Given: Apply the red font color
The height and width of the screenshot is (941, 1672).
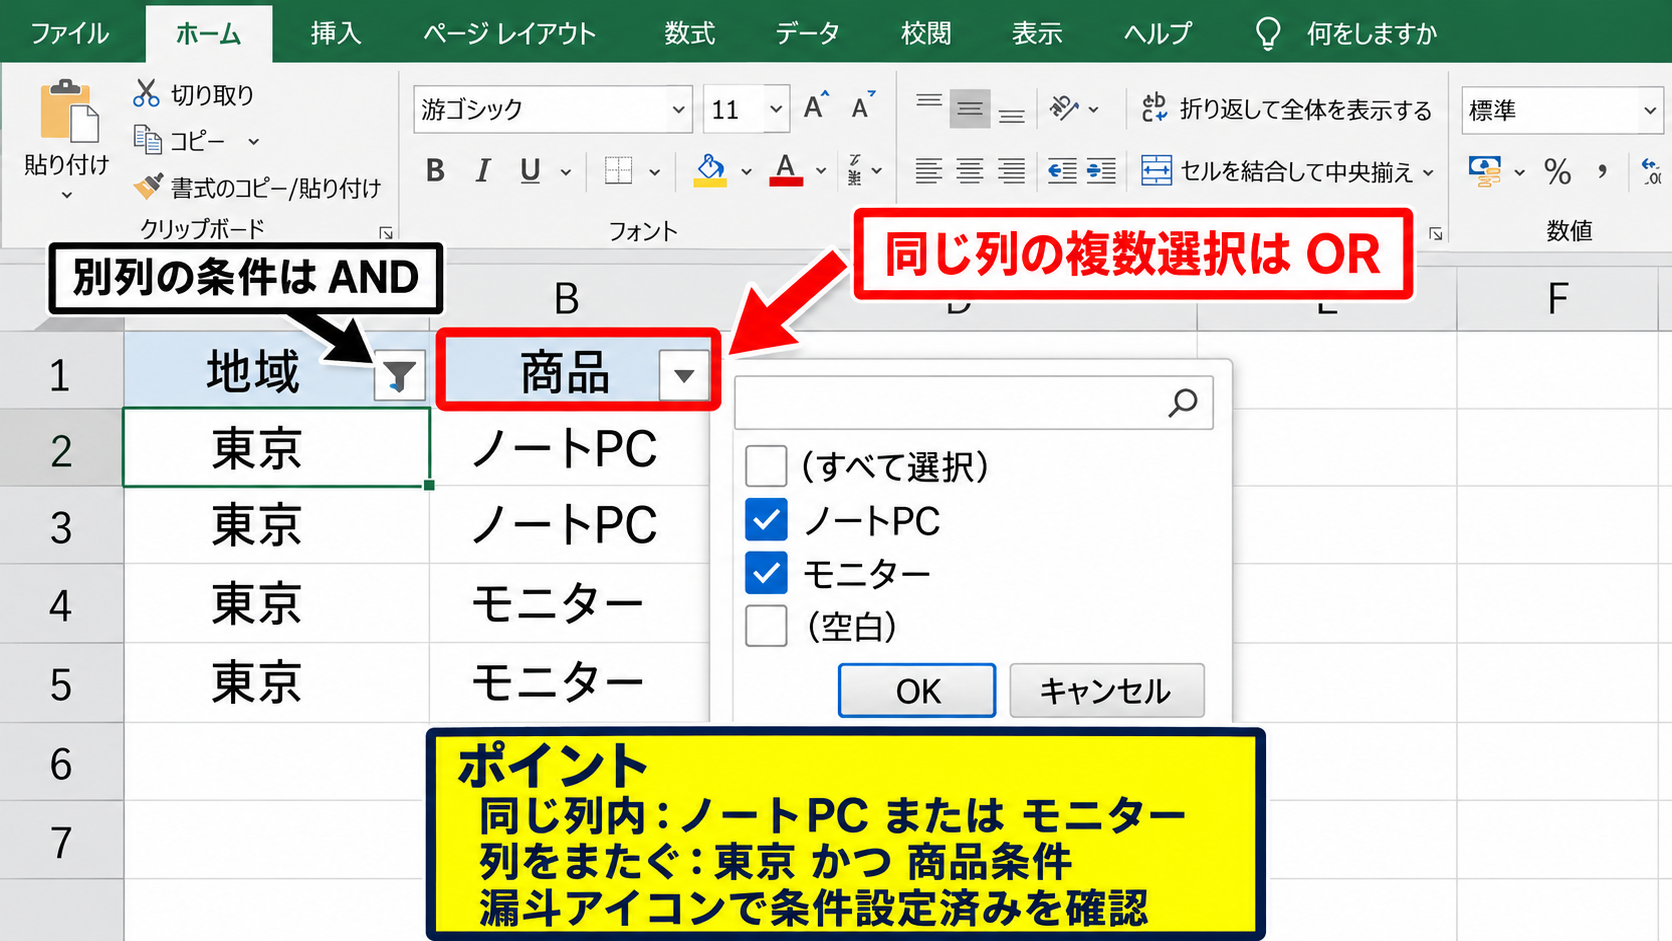Looking at the screenshot, I should [x=786, y=171].
